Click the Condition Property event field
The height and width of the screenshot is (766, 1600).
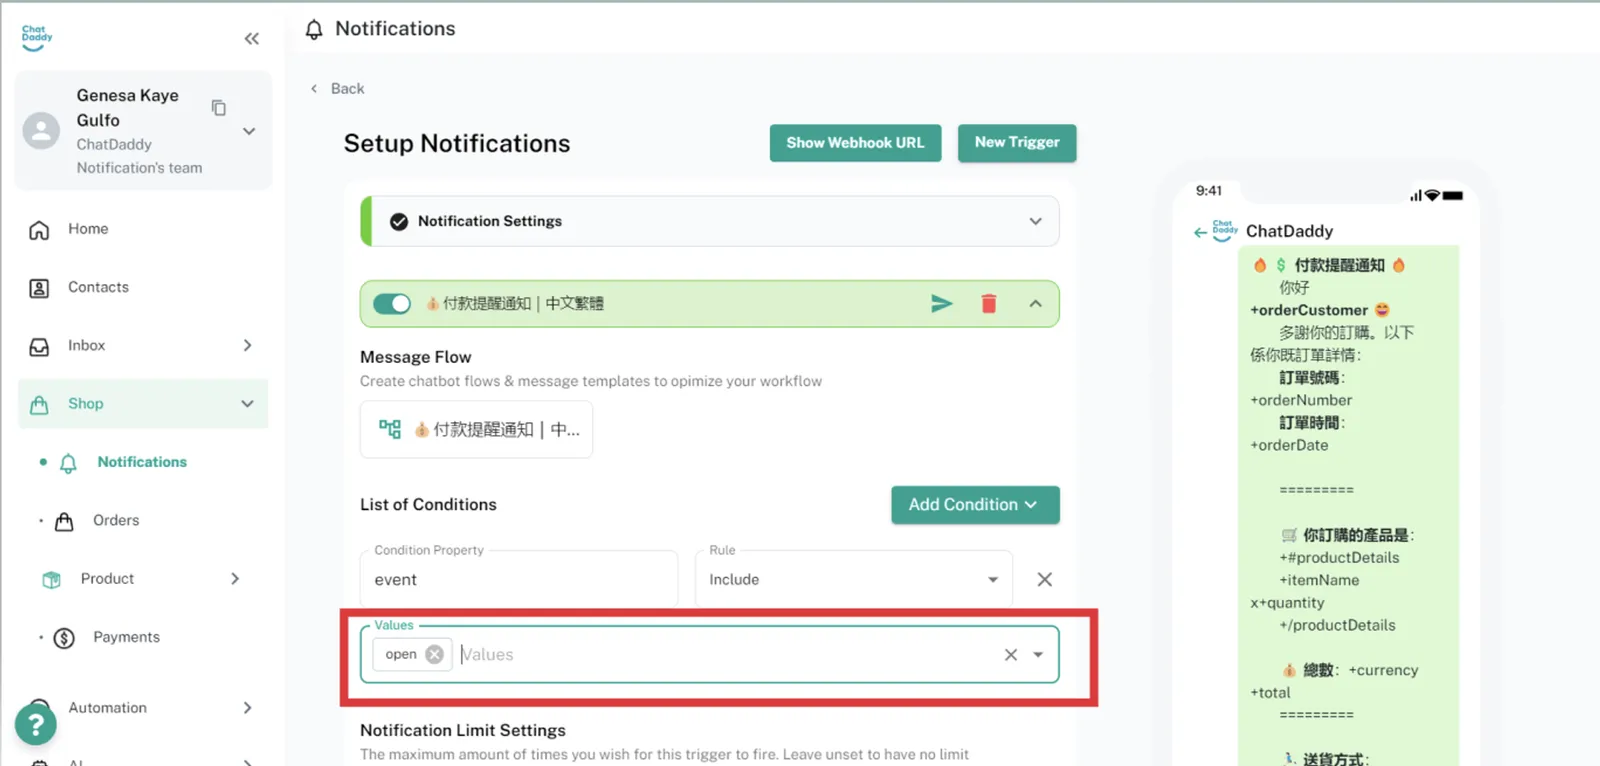518,580
